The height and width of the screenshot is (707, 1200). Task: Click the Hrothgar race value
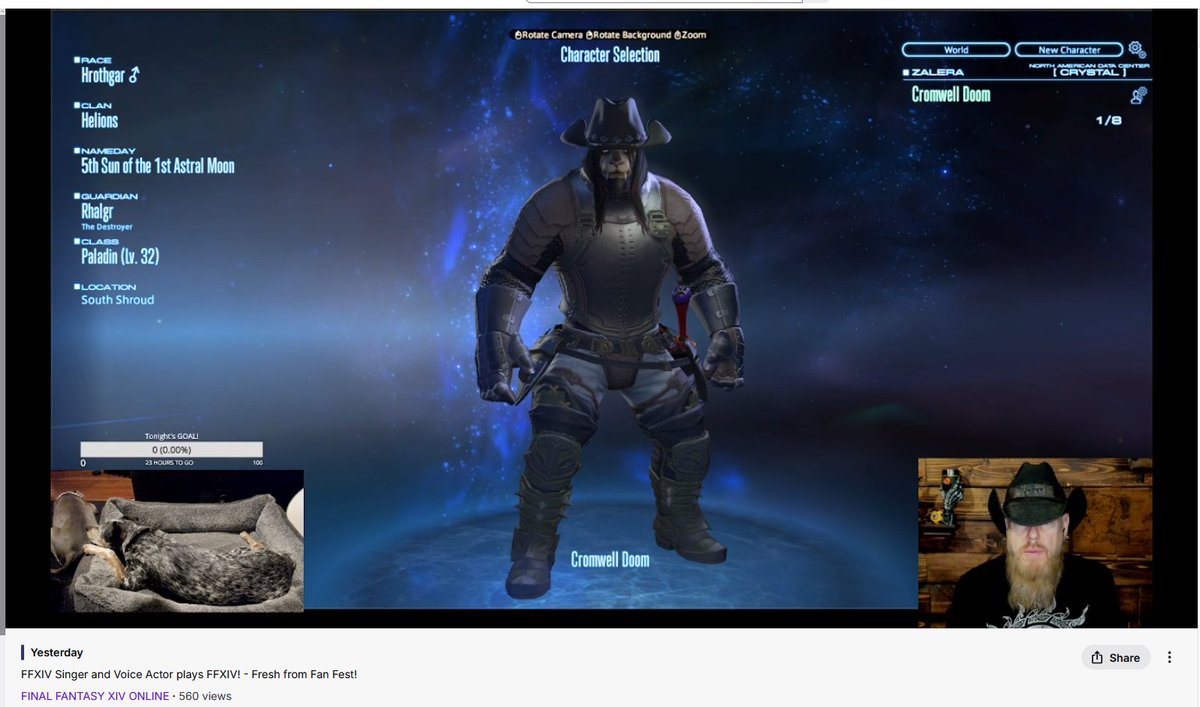point(110,75)
